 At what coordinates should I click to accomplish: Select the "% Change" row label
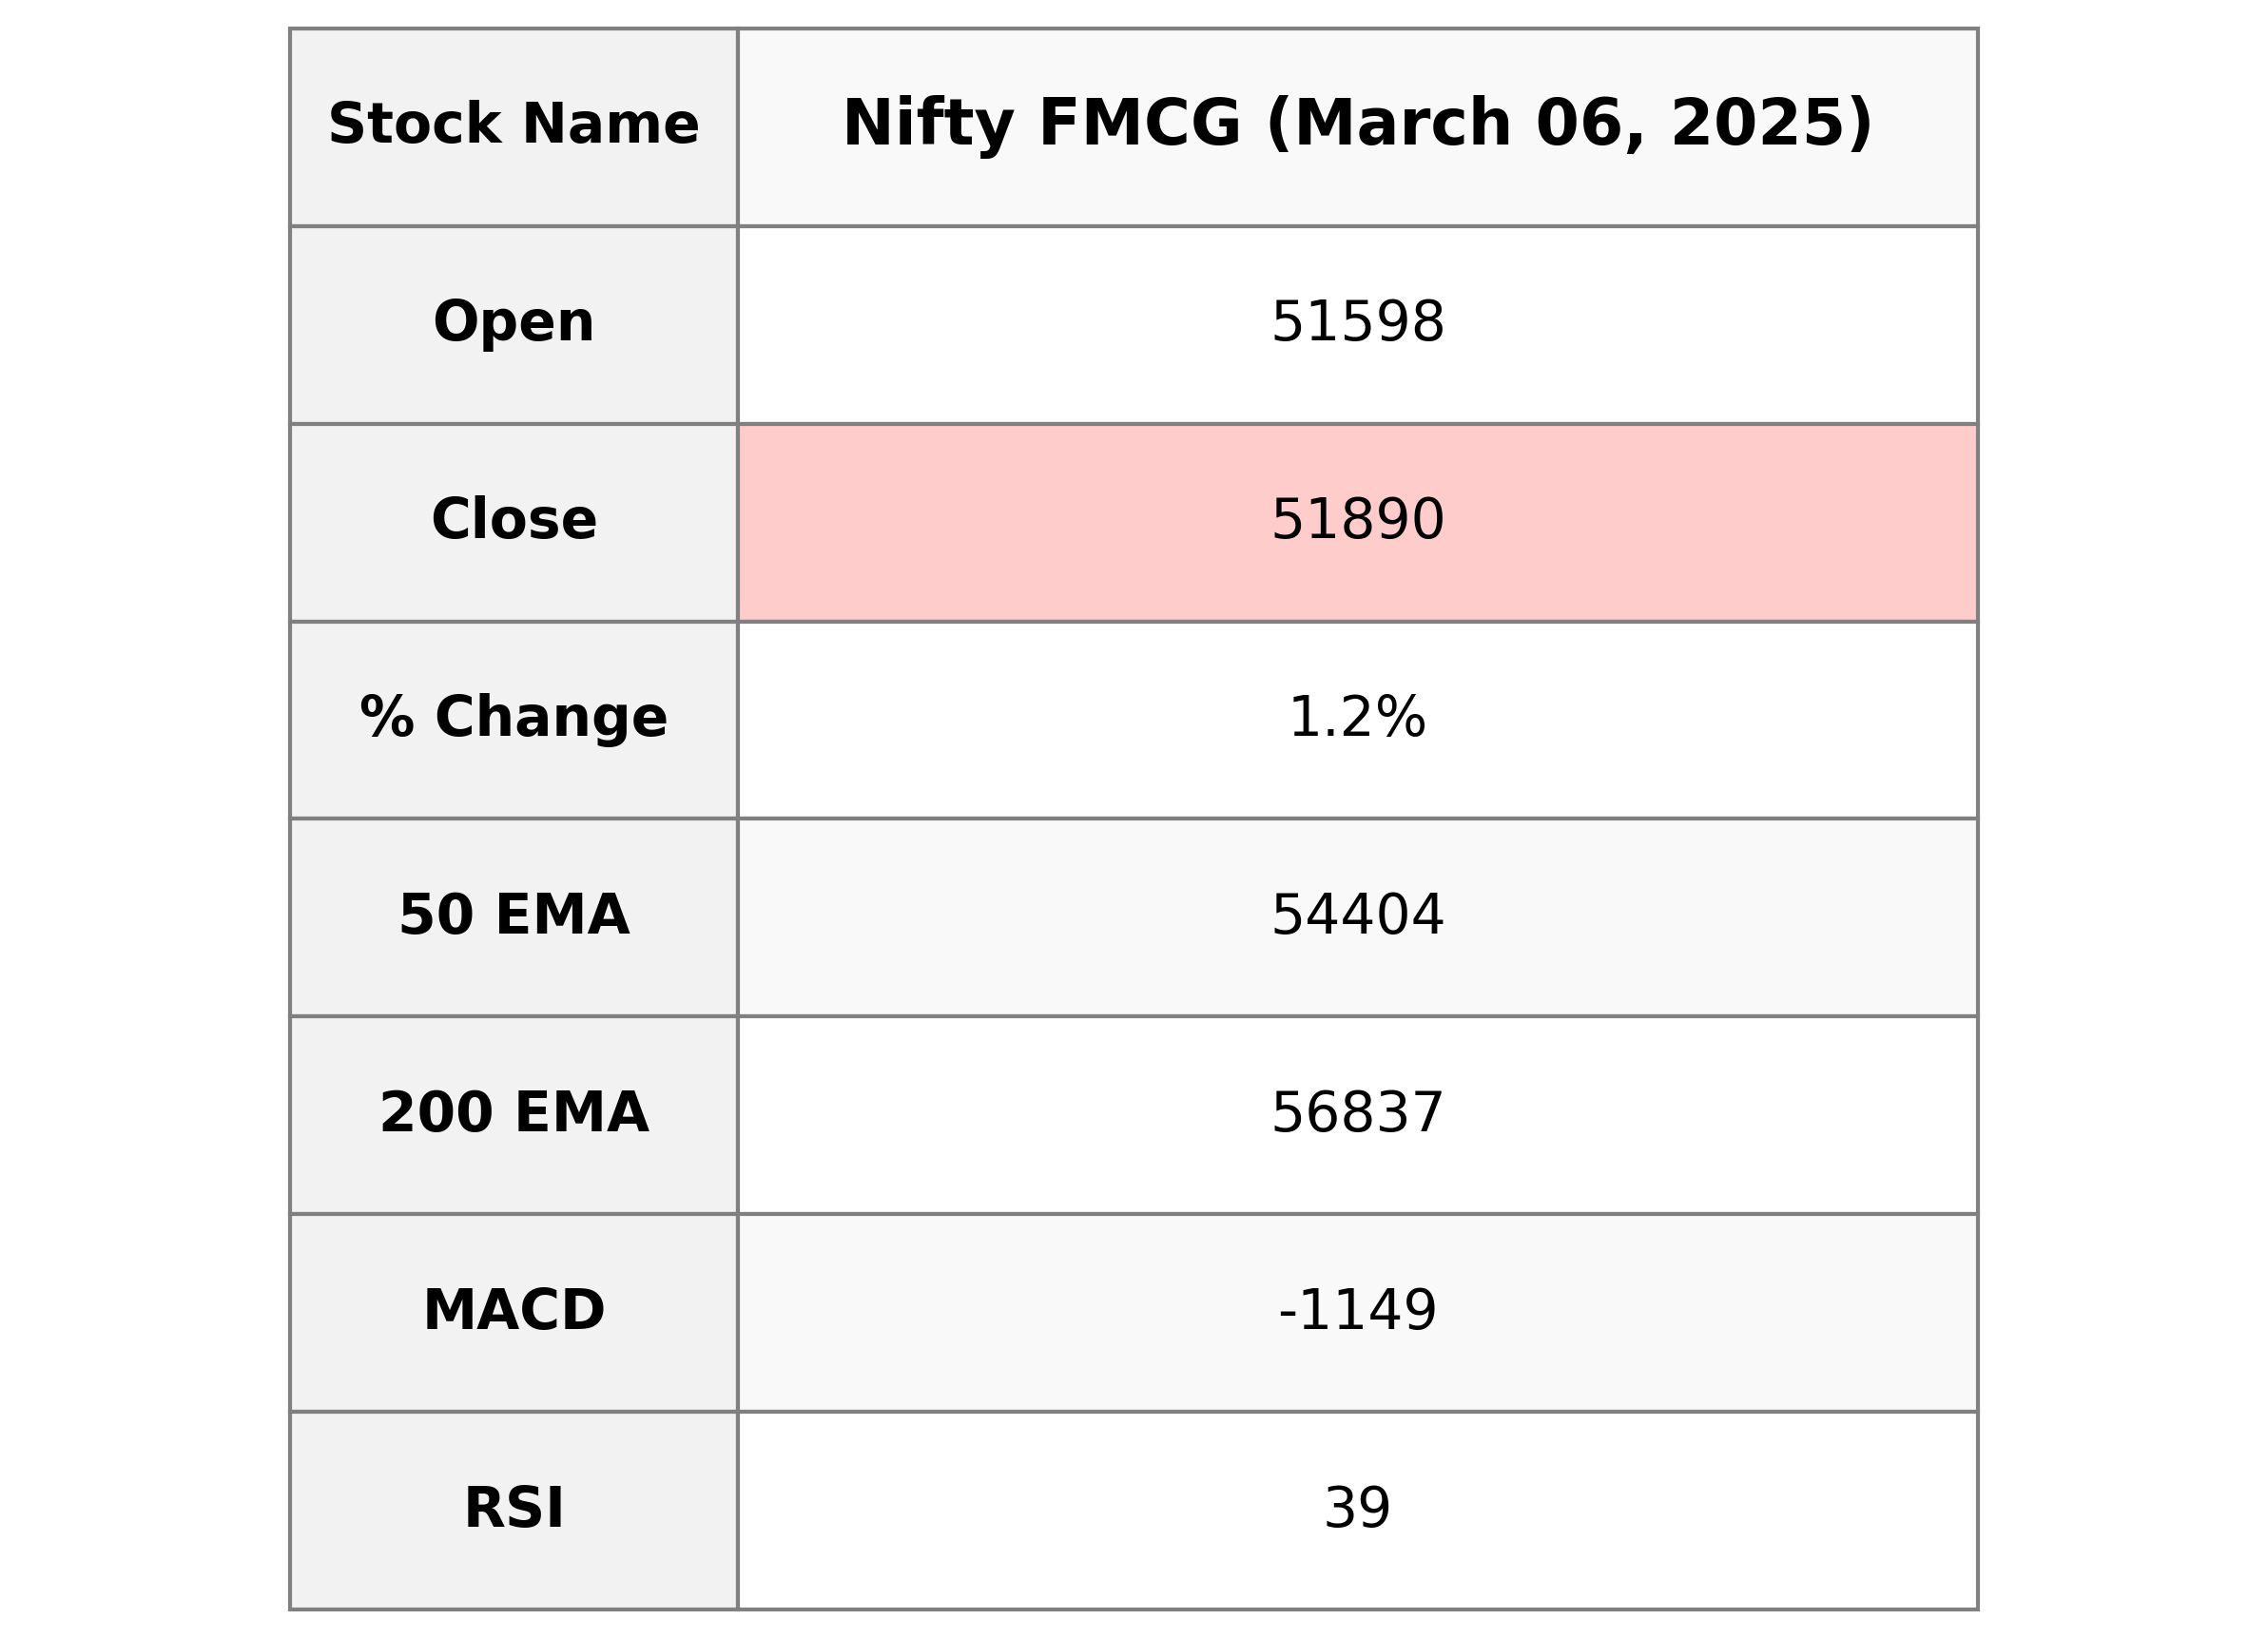[x=513, y=718]
